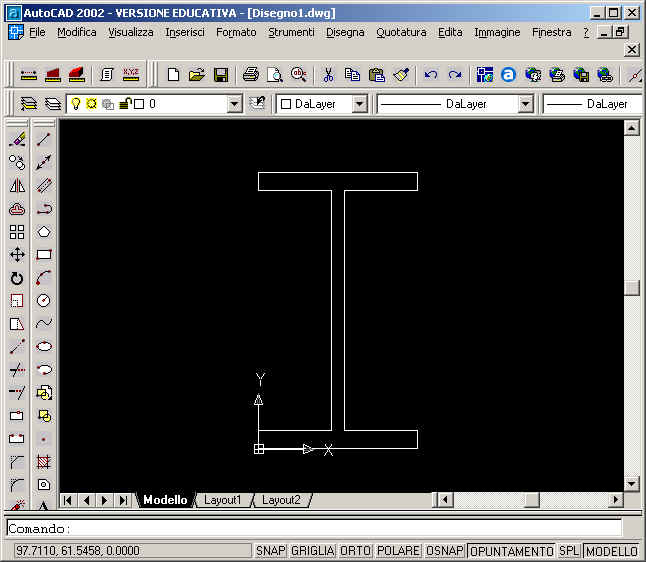Click the Move tool
Viewport: 646px width, 562px height.
tap(17, 255)
